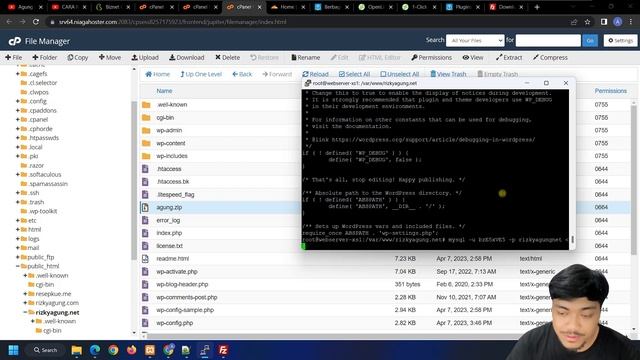
Task: Select the wp-includes folder row
Action: (x=384, y=156)
